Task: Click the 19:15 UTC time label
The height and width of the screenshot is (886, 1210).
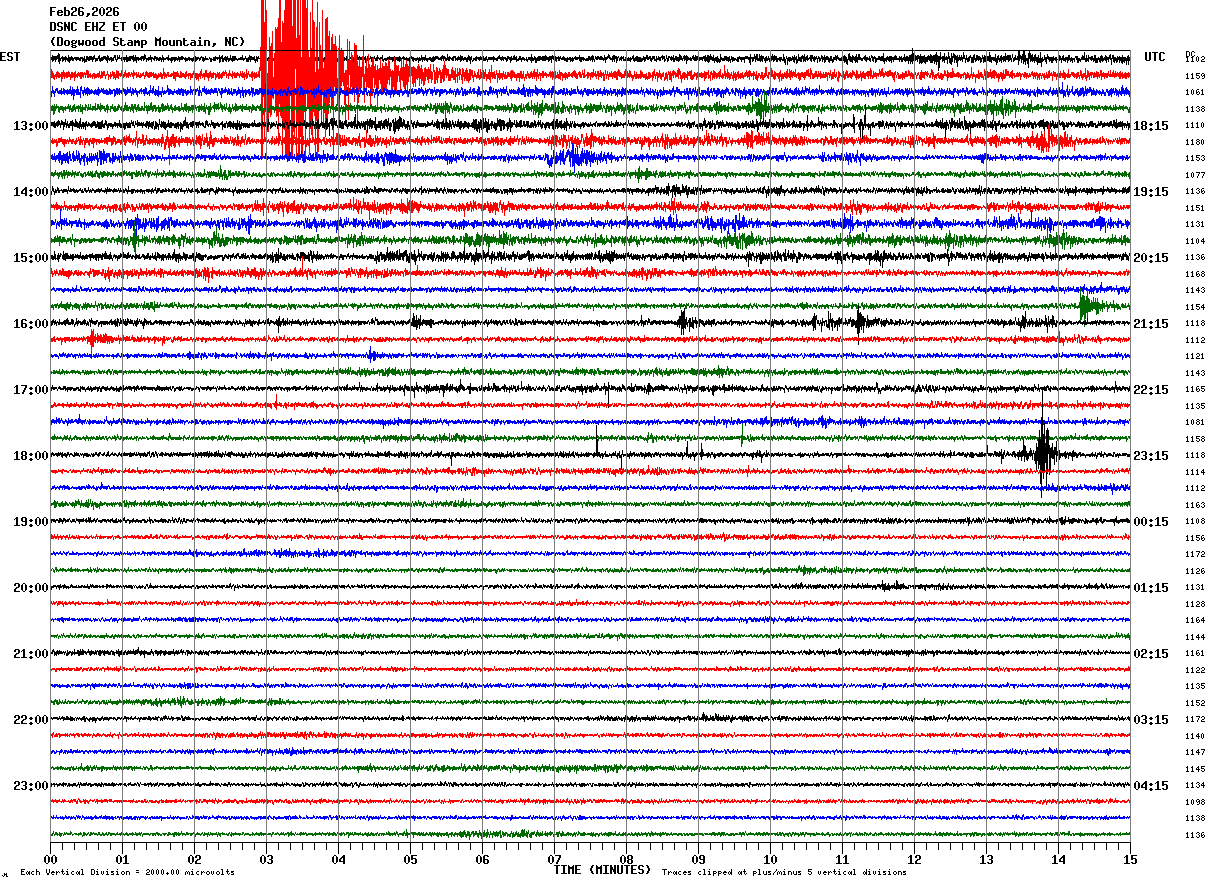Action: [1151, 191]
